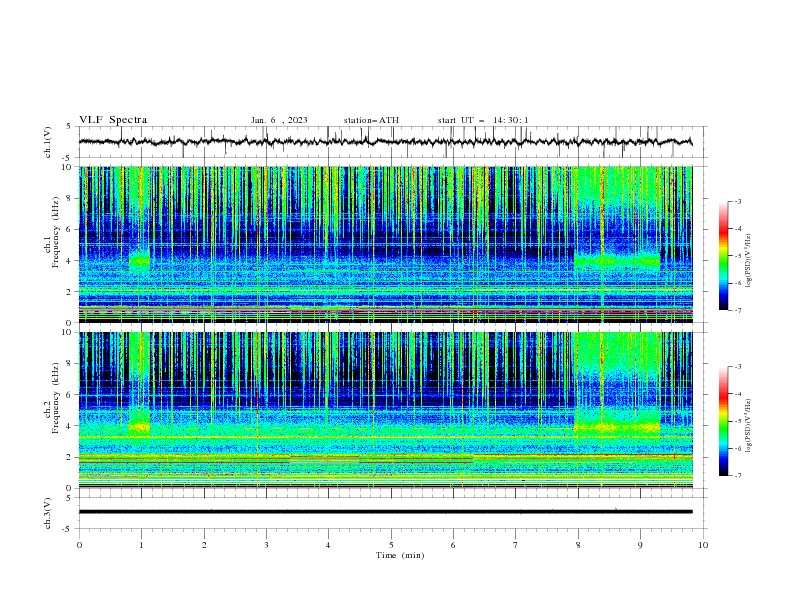Click the ch.1 emission band near 8.5 minutes
The height and width of the screenshot is (612, 792).
[x=617, y=261]
